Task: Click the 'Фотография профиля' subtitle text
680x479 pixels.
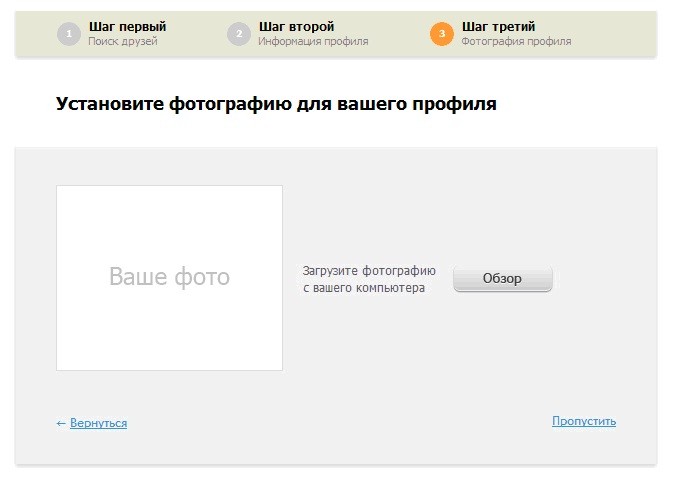Action: click(x=516, y=42)
